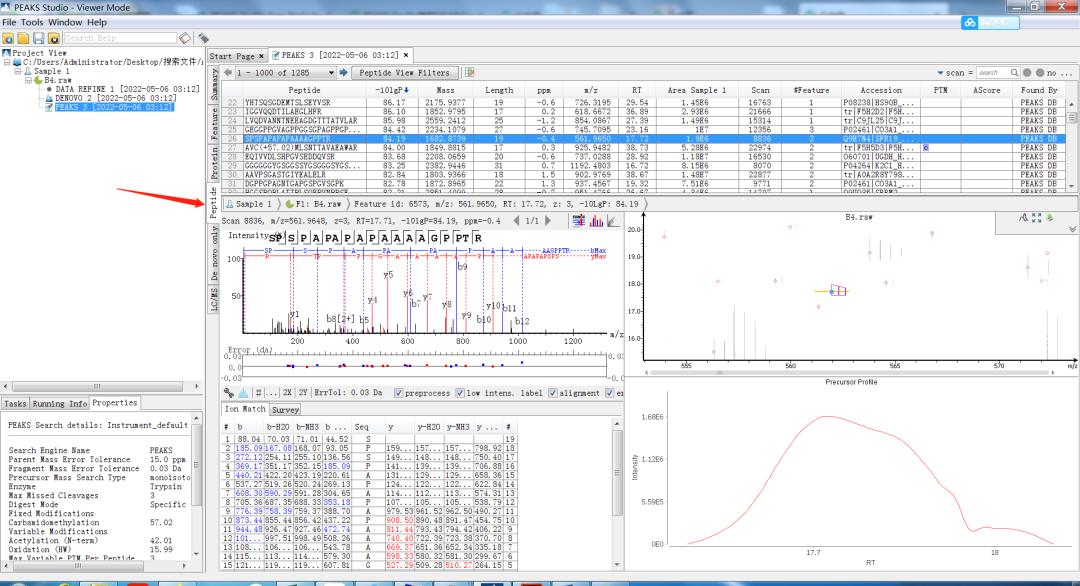This screenshot has height=586, width=1080.
Task: Click the next page blue arrow
Action: coord(345,73)
